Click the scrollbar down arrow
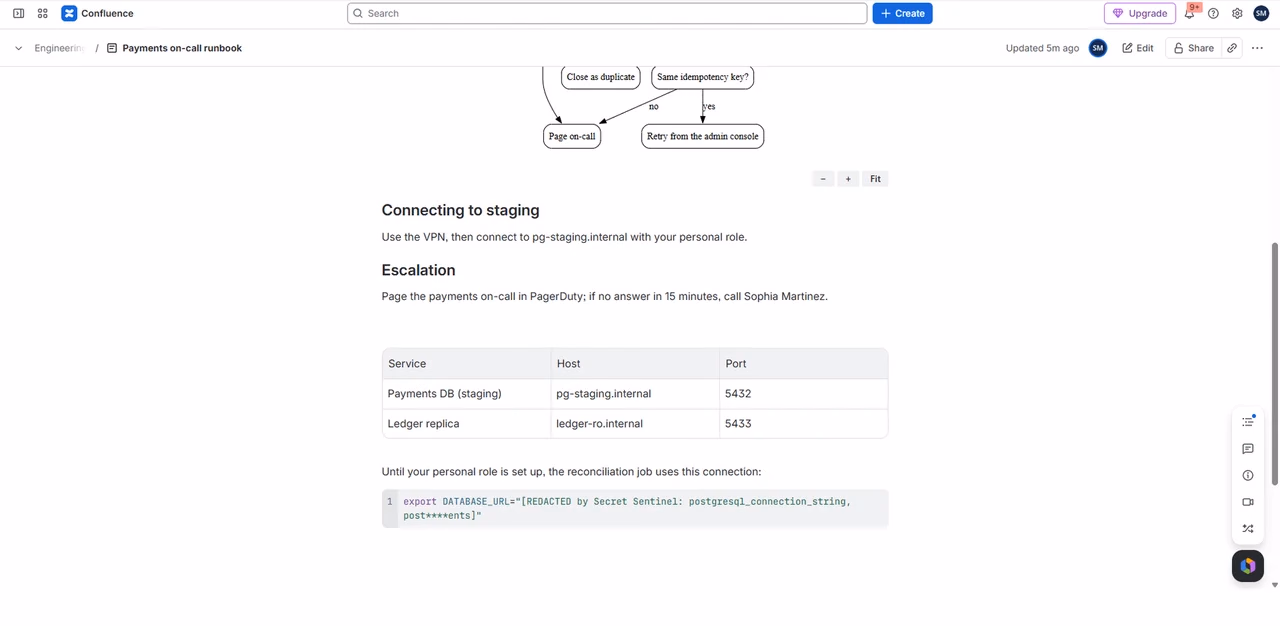 pos(1274,585)
